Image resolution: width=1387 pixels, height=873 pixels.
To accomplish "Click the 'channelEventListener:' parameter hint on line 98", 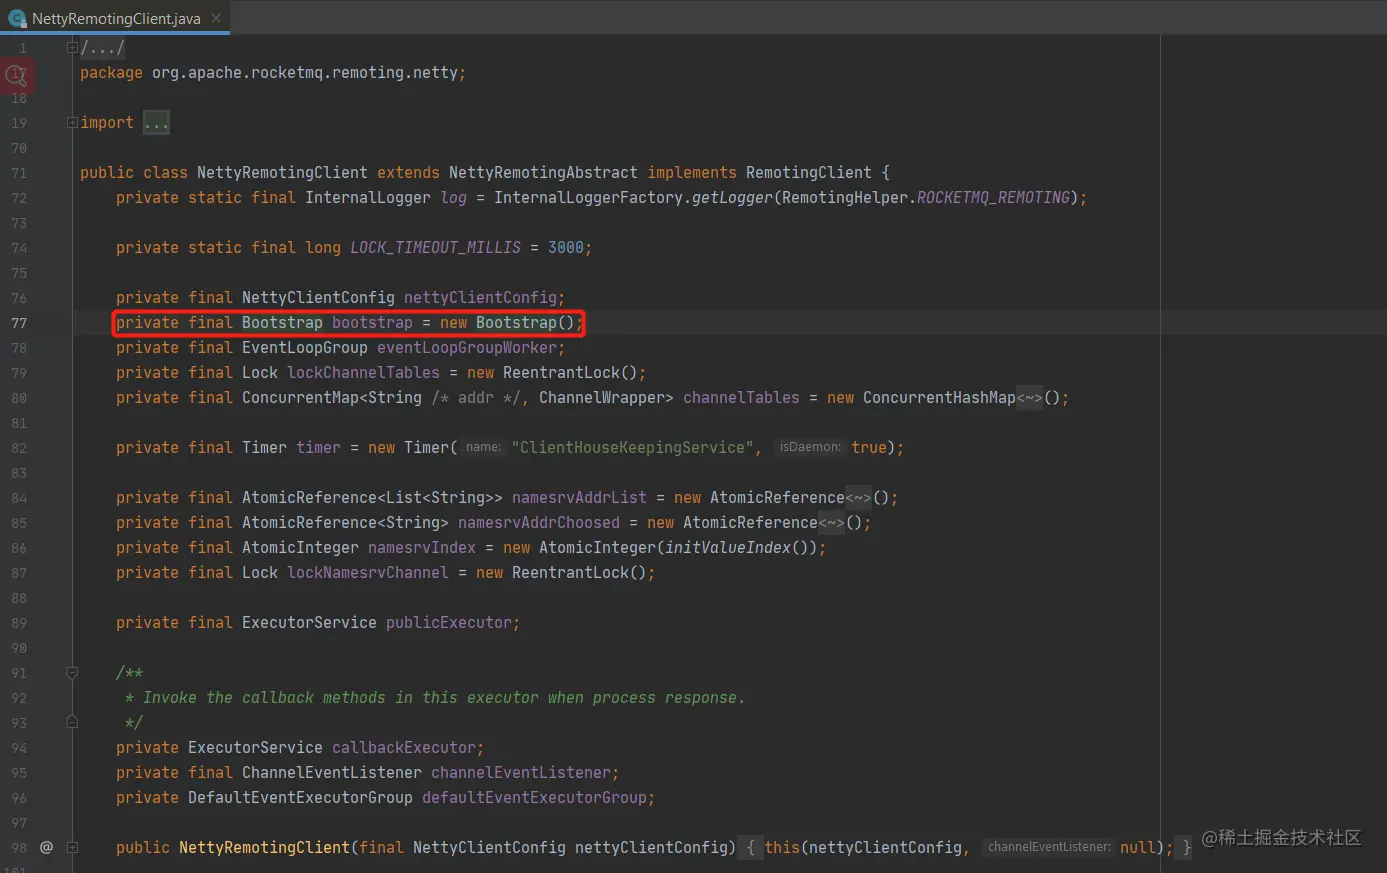I will [x=1049, y=847].
